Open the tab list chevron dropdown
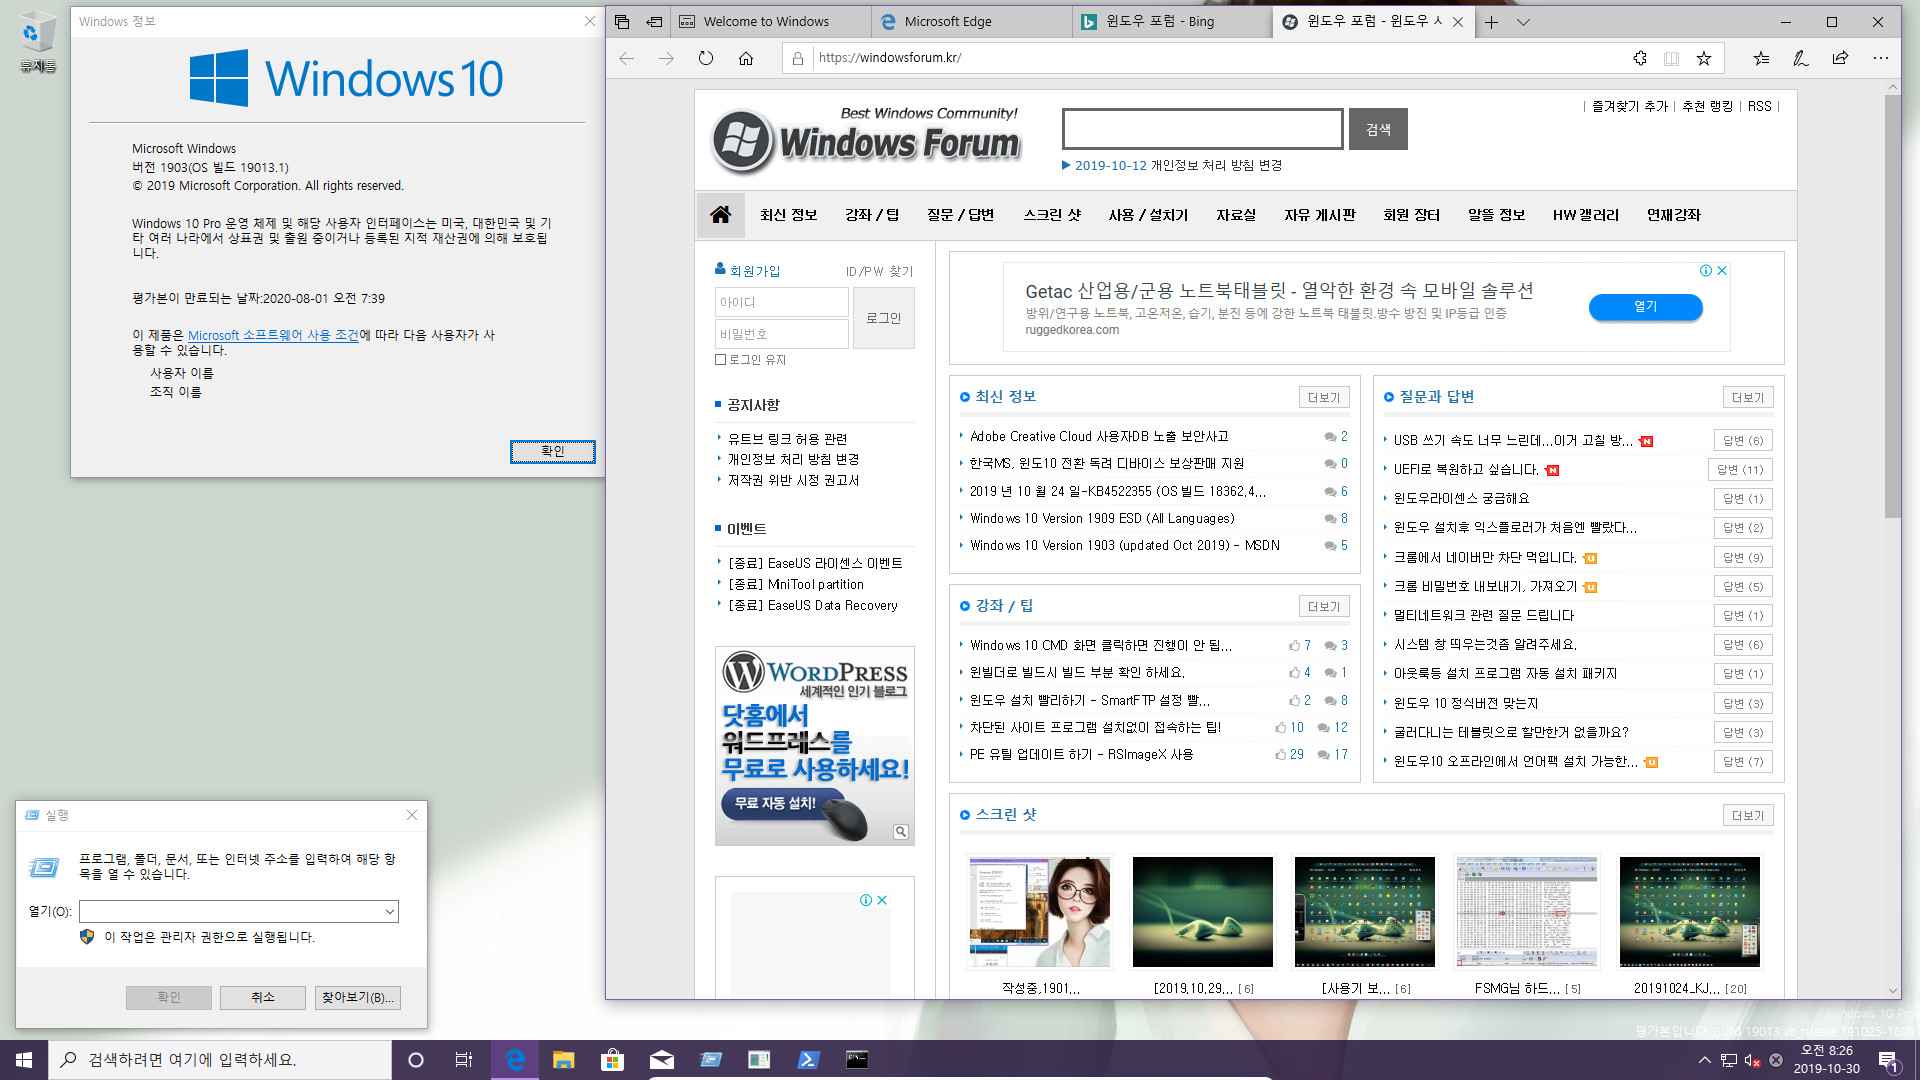1920x1080 pixels. [x=1523, y=22]
